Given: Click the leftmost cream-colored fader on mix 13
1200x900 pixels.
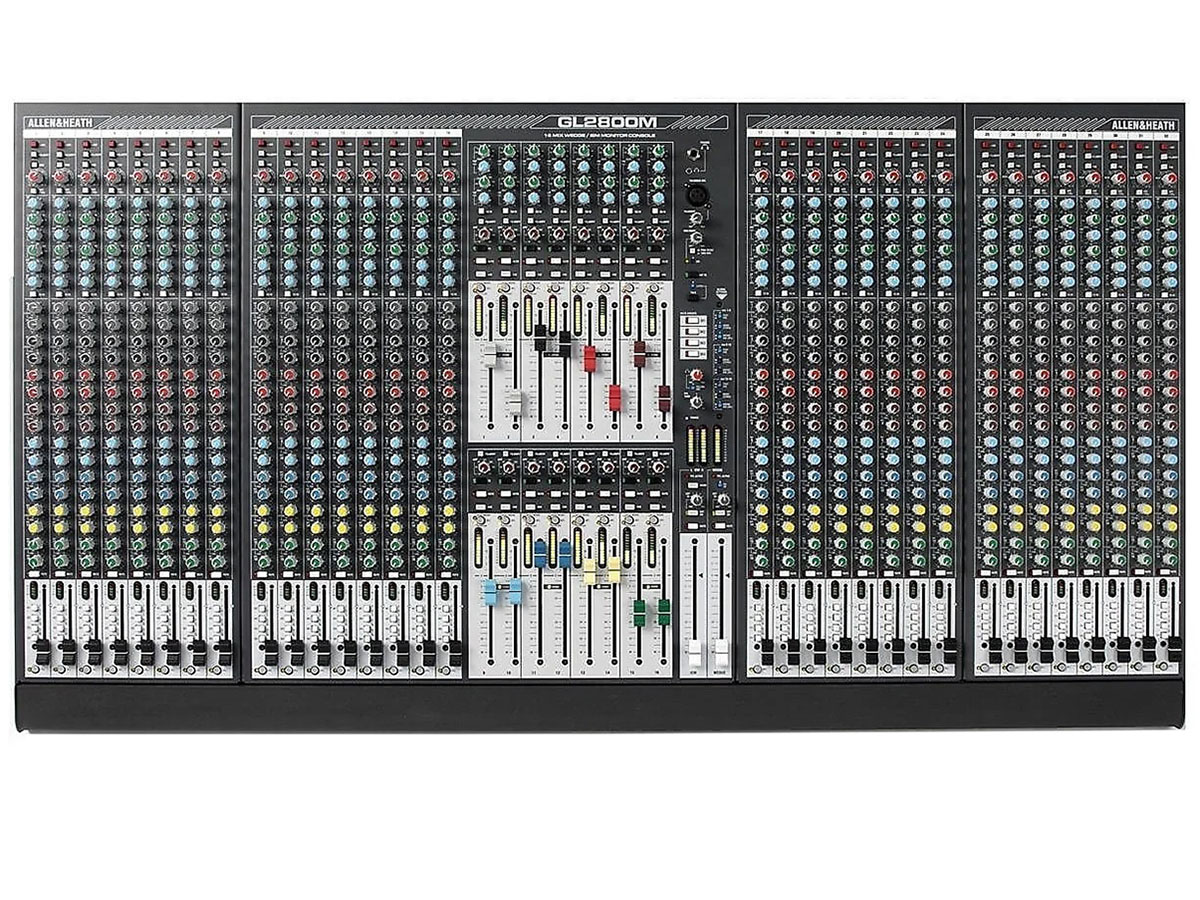Looking at the screenshot, I should point(589,570).
